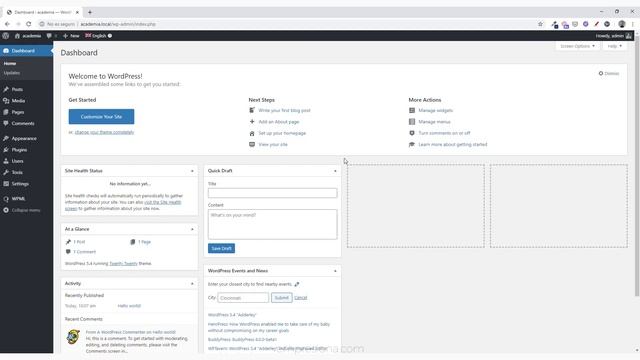Open comments bubble in admin bar
640x360 pixels.
(x=49, y=36)
